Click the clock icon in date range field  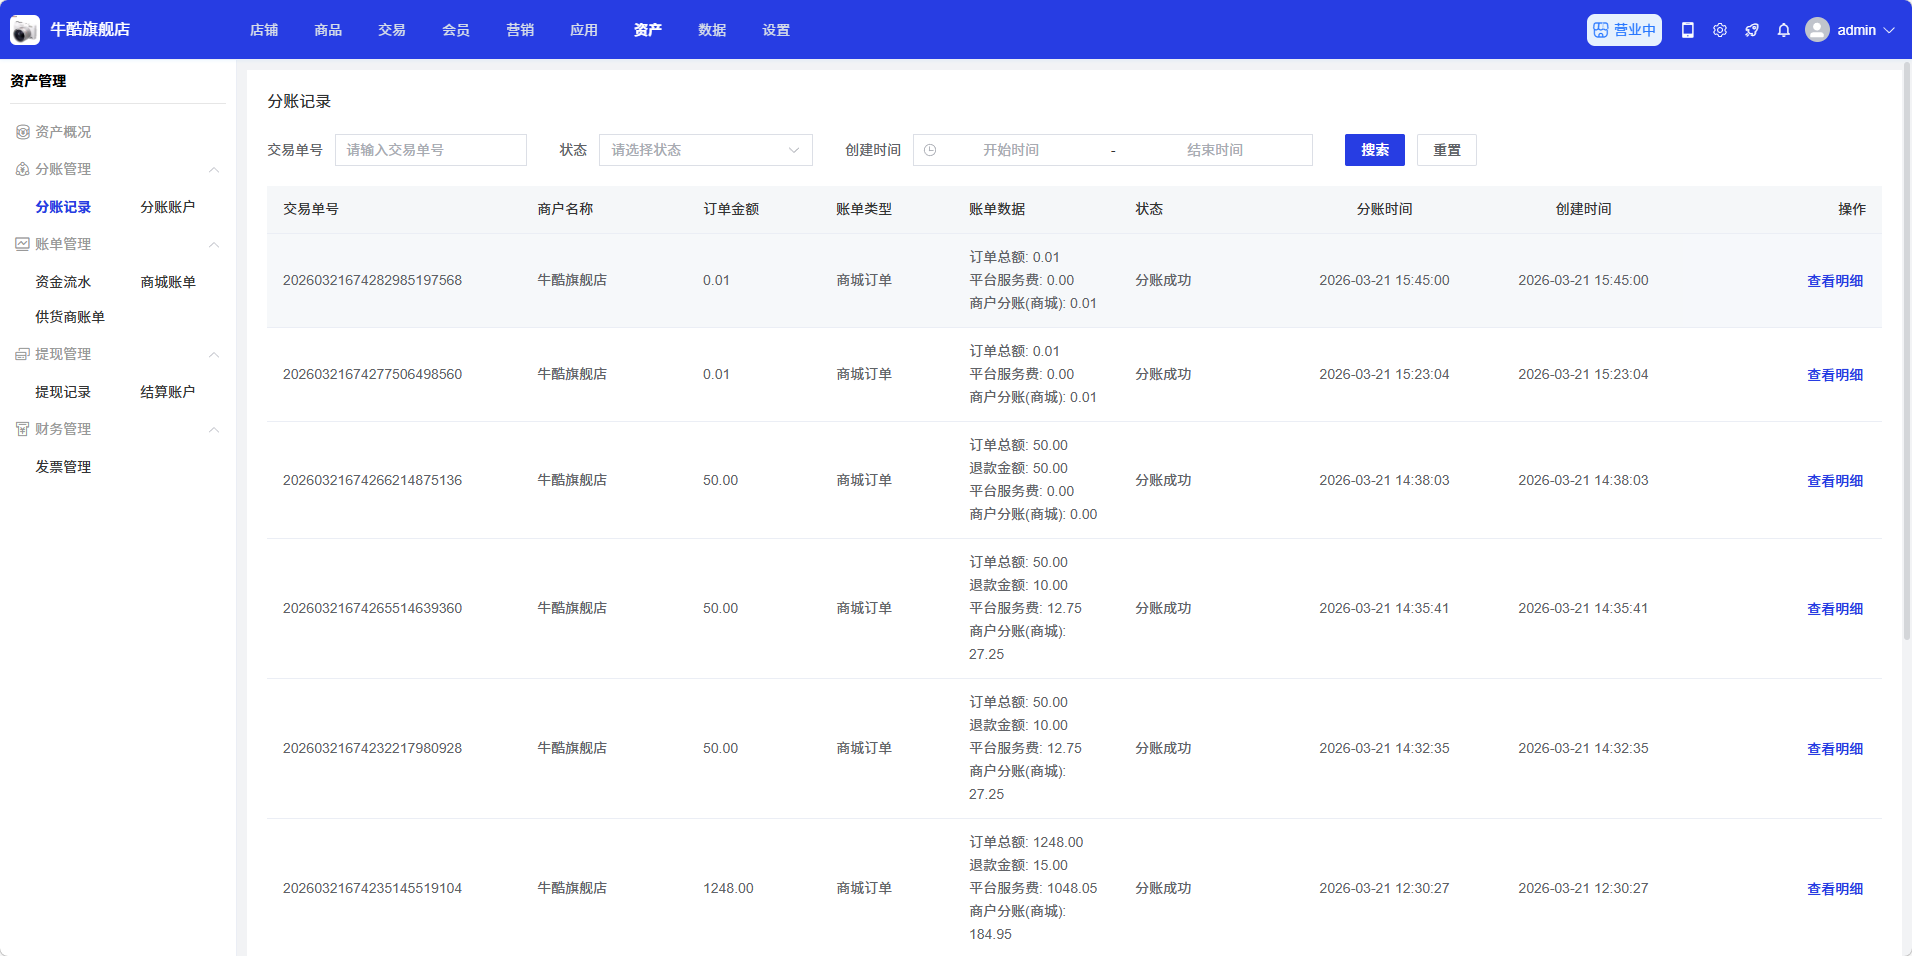[930, 150]
